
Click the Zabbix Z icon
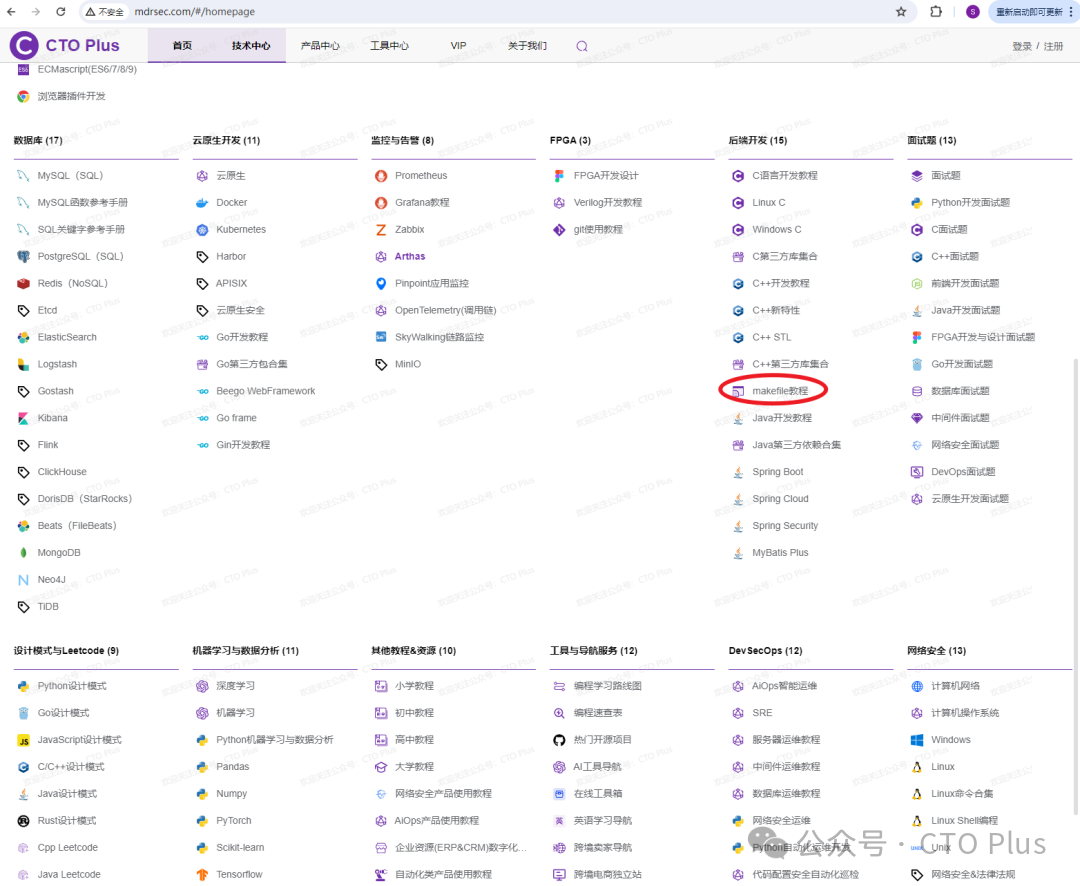pos(381,229)
